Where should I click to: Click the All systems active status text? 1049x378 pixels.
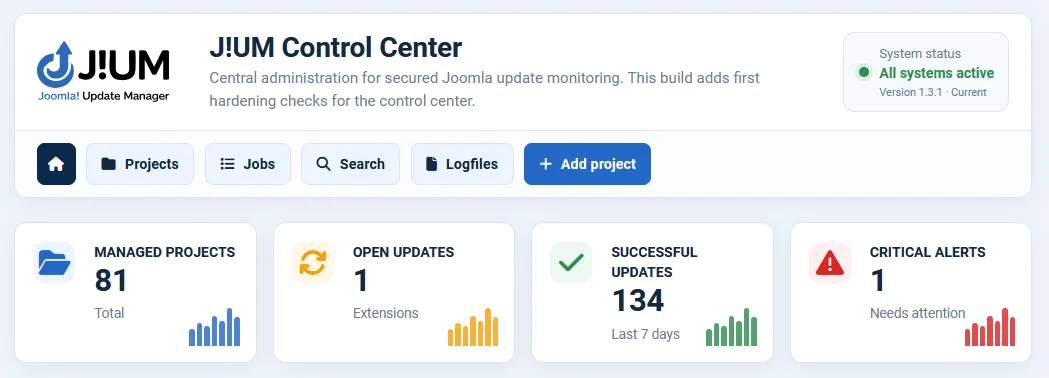point(937,73)
